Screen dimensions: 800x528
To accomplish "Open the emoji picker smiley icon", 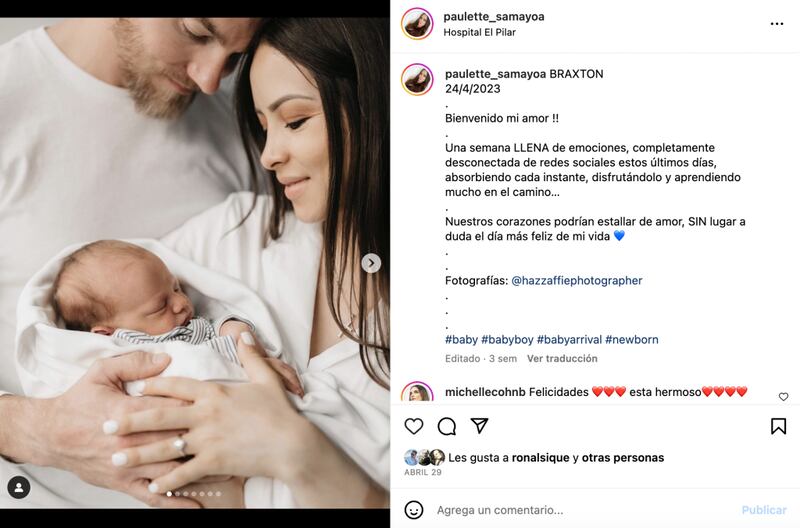I will [414, 510].
